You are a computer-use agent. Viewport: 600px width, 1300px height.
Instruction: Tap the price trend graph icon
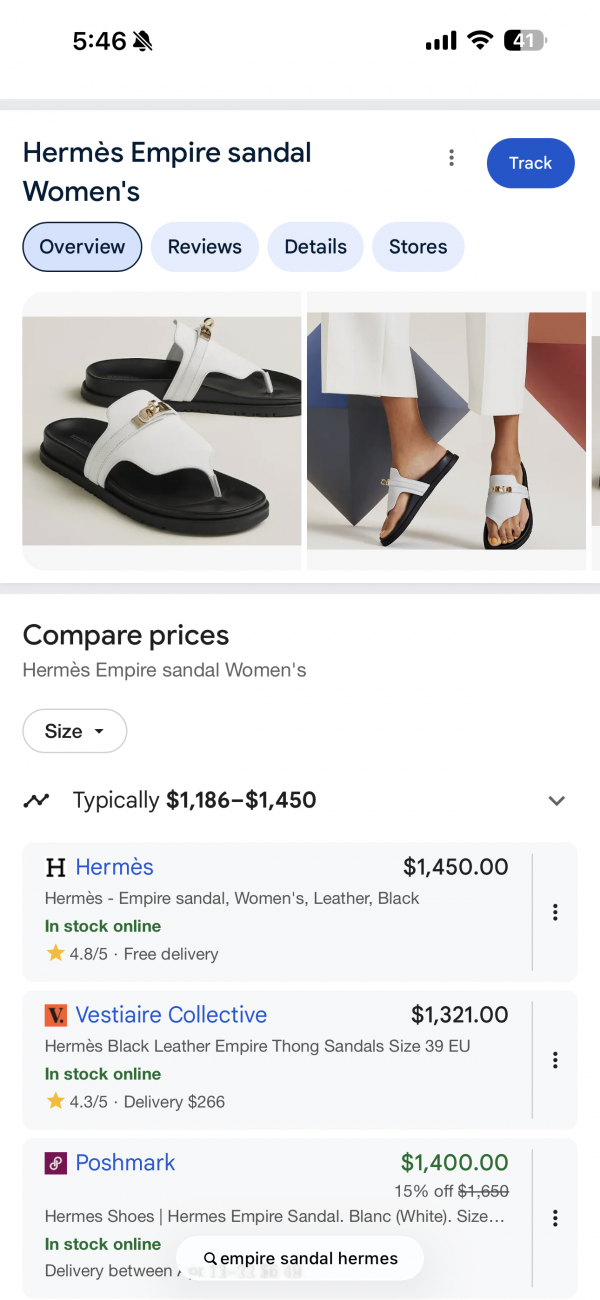(37, 800)
